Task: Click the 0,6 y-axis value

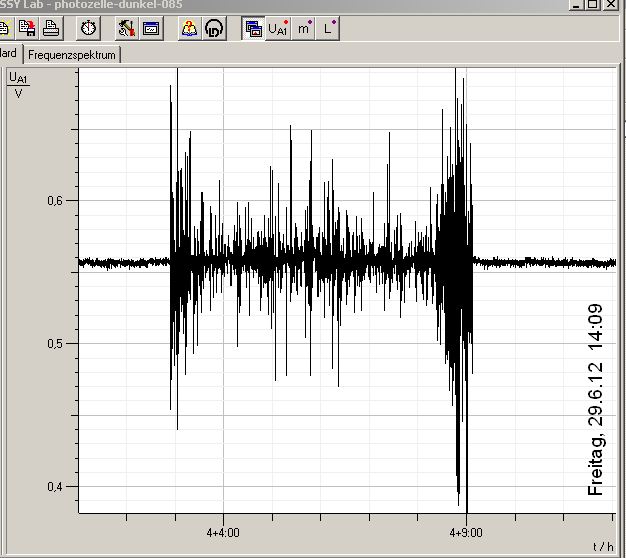Action: [x=55, y=200]
